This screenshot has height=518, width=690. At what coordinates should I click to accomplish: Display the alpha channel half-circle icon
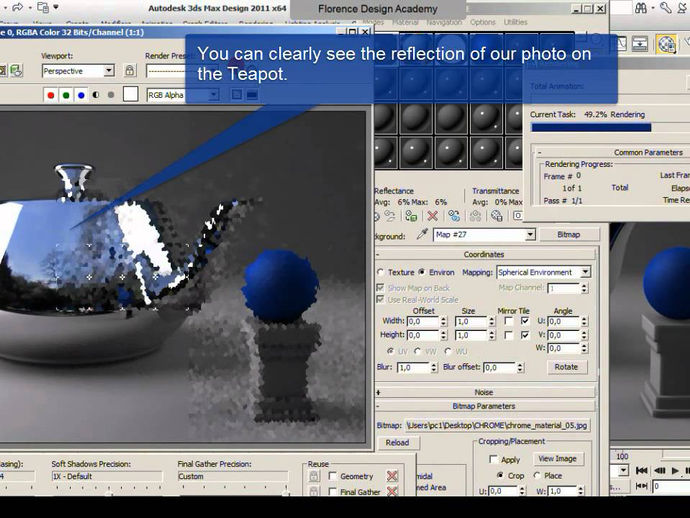[x=96, y=95]
